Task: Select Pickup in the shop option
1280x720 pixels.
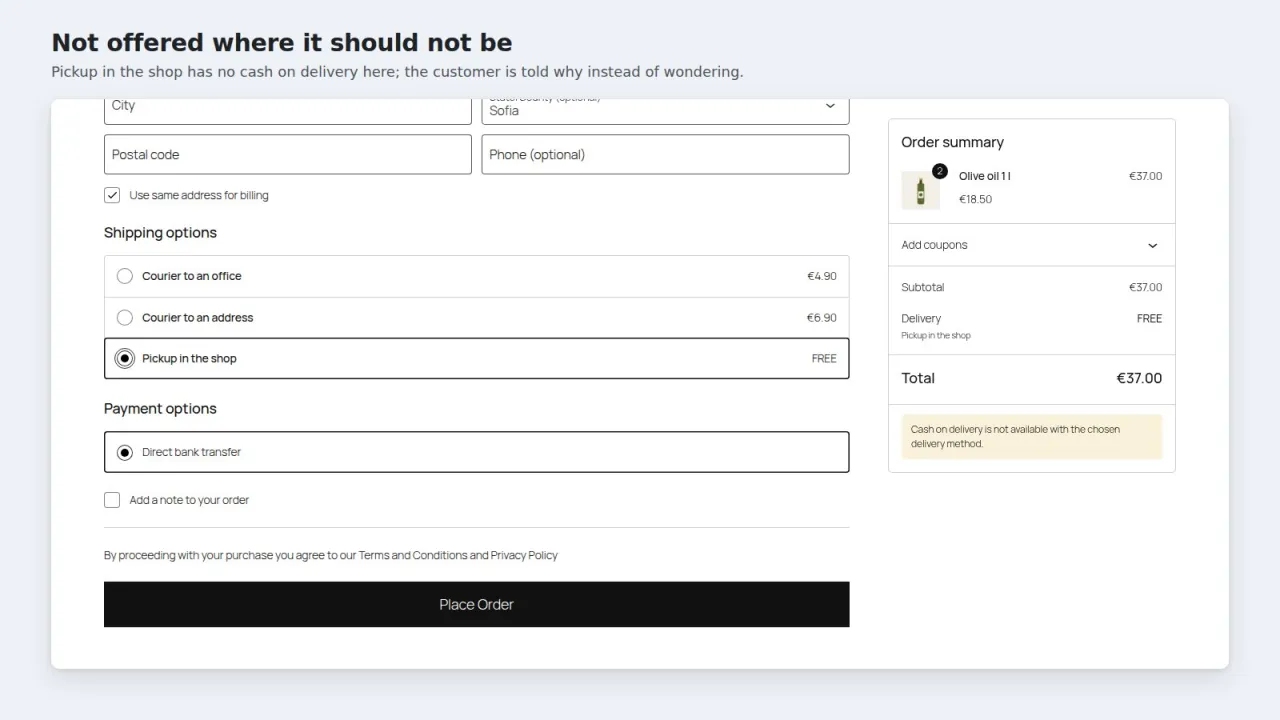Action: pos(476,358)
